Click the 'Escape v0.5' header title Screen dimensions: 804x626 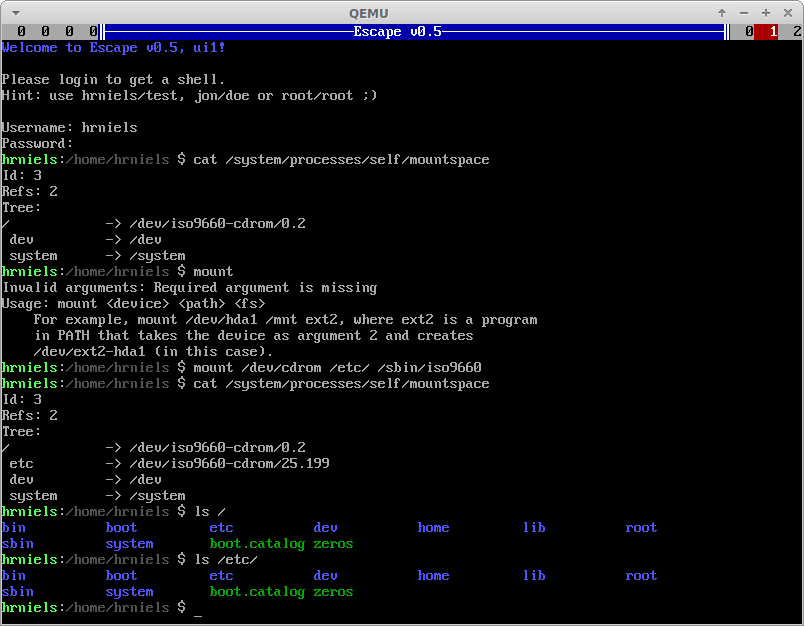[397, 32]
